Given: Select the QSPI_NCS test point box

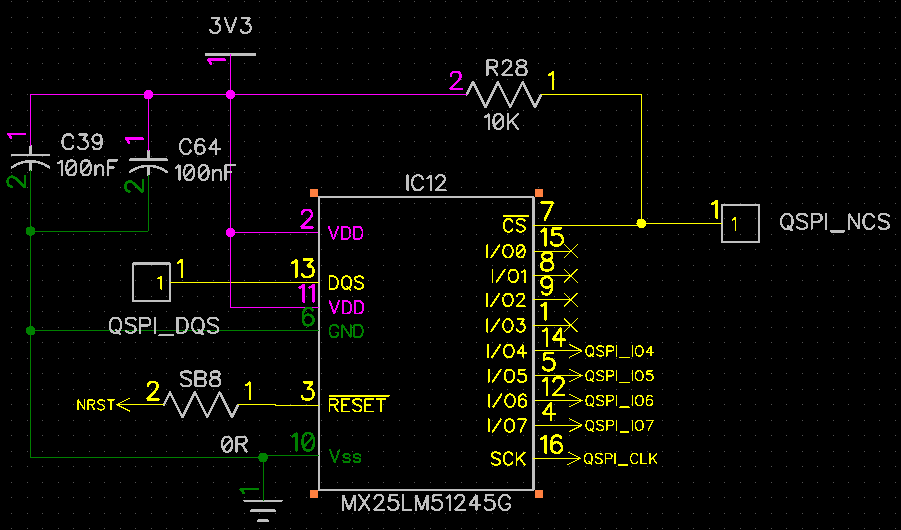Looking at the screenshot, I should pos(740,224).
